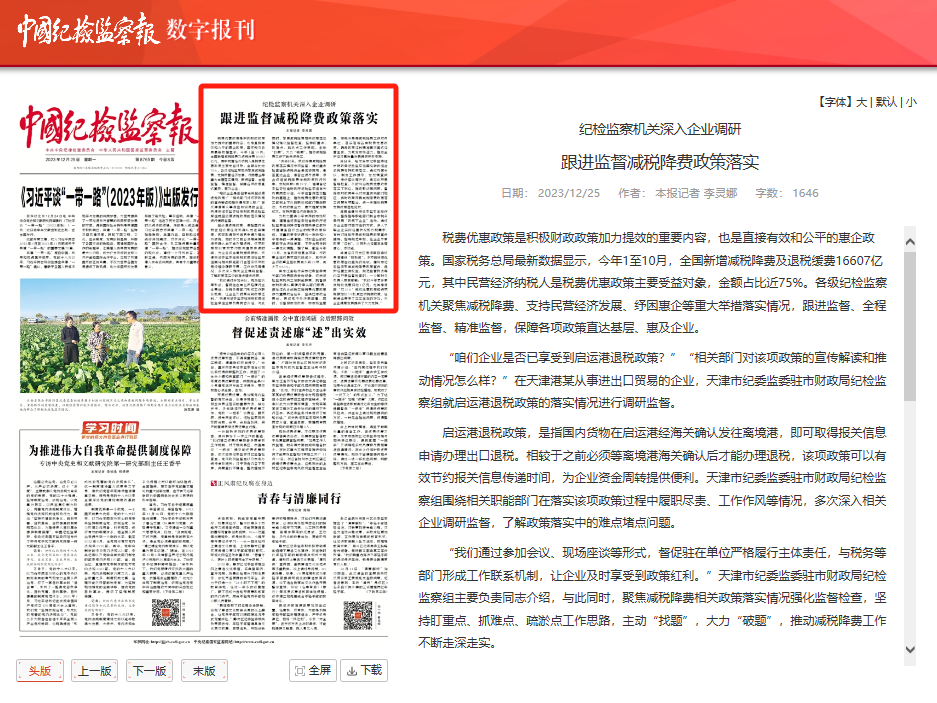Go to next page with 下一版
937x703 pixels.
pyautogui.click(x=149, y=671)
